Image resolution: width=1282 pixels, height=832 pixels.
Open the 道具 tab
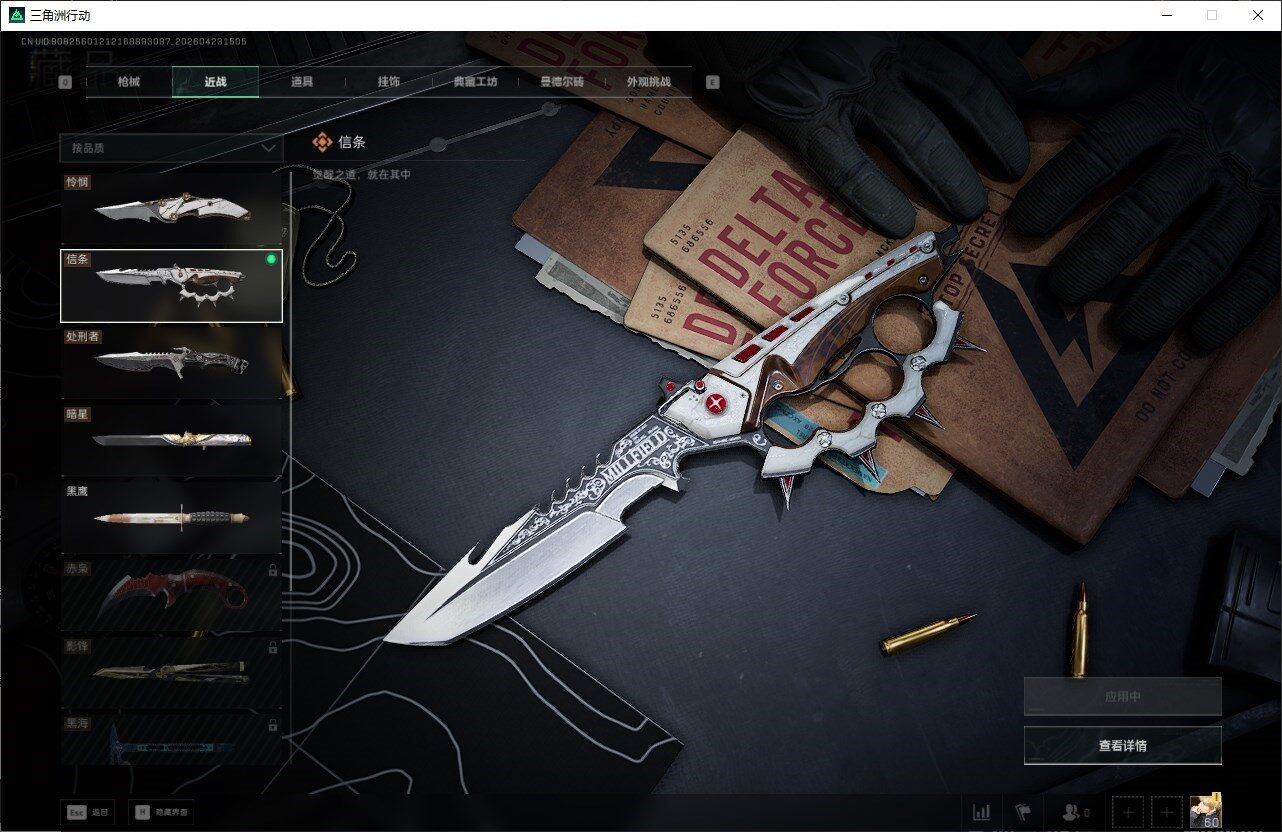pos(302,82)
